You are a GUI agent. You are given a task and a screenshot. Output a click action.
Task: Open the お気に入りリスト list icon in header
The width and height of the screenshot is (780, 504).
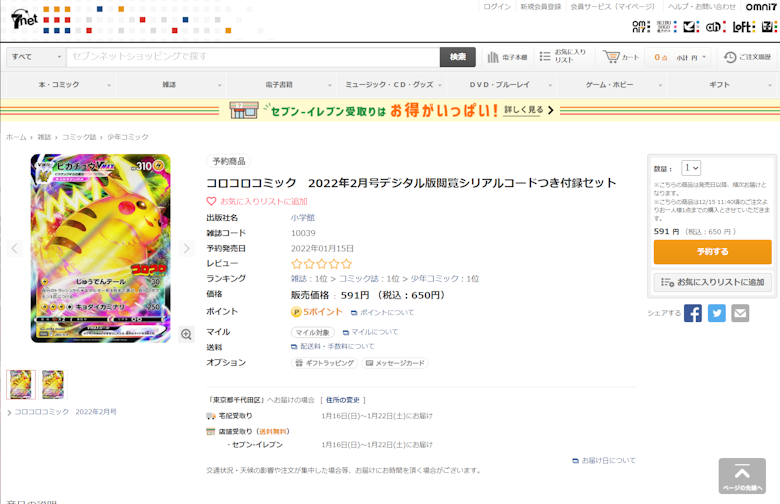pyautogui.click(x=545, y=56)
